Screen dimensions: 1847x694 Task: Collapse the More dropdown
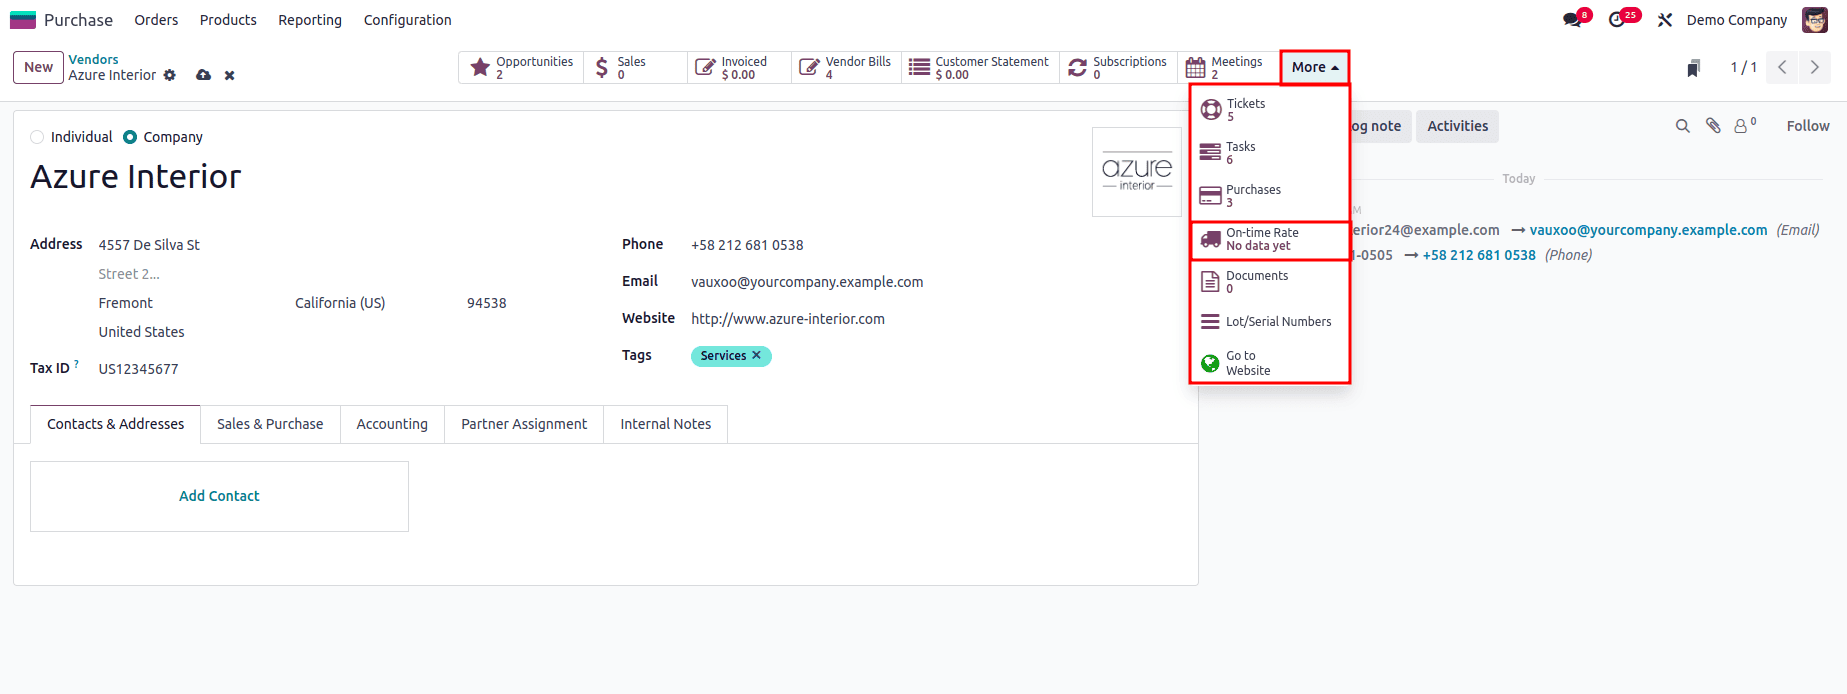pyautogui.click(x=1314, y=67)
